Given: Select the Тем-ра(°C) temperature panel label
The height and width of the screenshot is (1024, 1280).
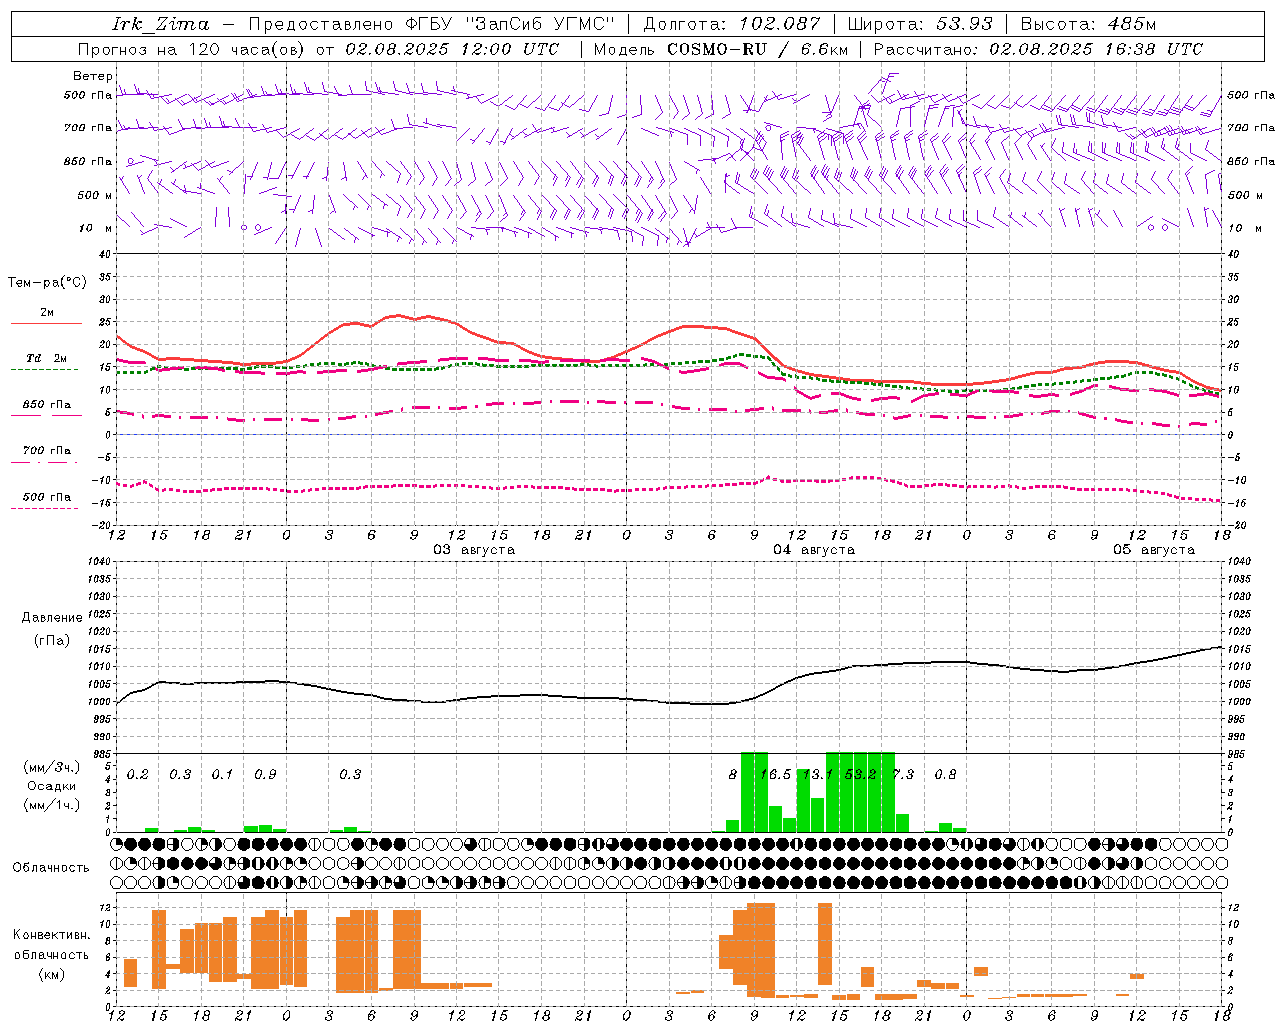Looking at the screenshot, I should pos(47,283).
